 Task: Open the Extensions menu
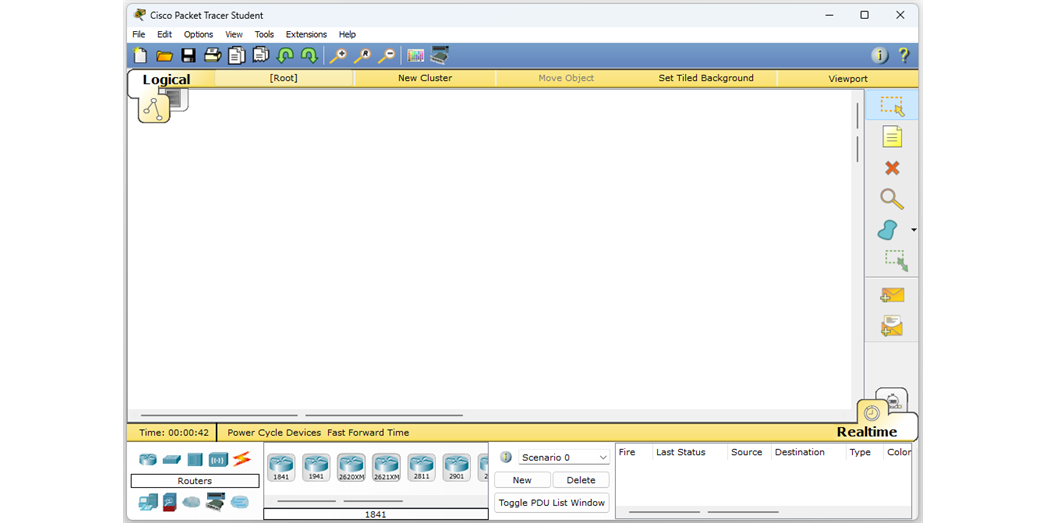(x=306, y=34)
